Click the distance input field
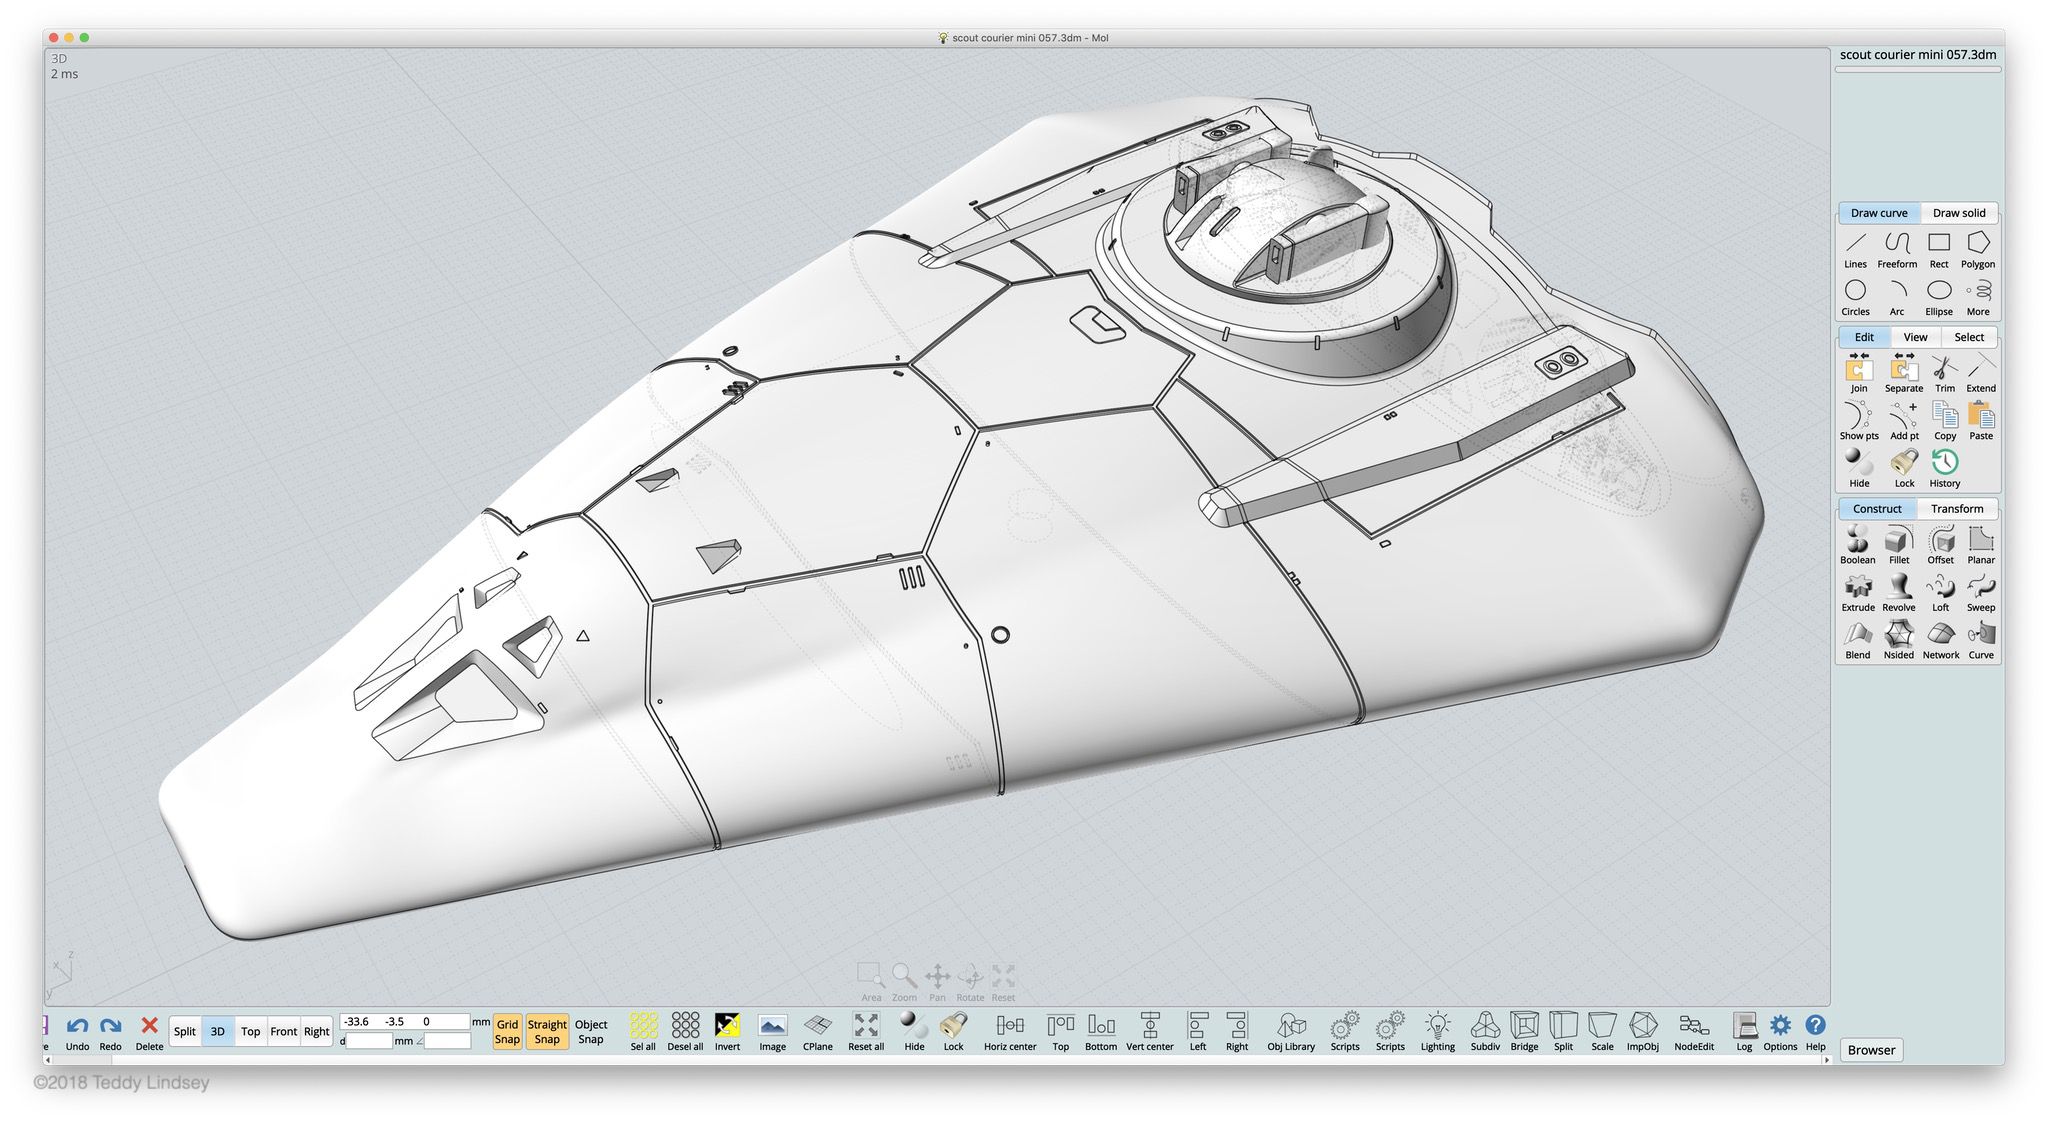The width and height of the screenshot is (2048, 1122). (369, 1041)
